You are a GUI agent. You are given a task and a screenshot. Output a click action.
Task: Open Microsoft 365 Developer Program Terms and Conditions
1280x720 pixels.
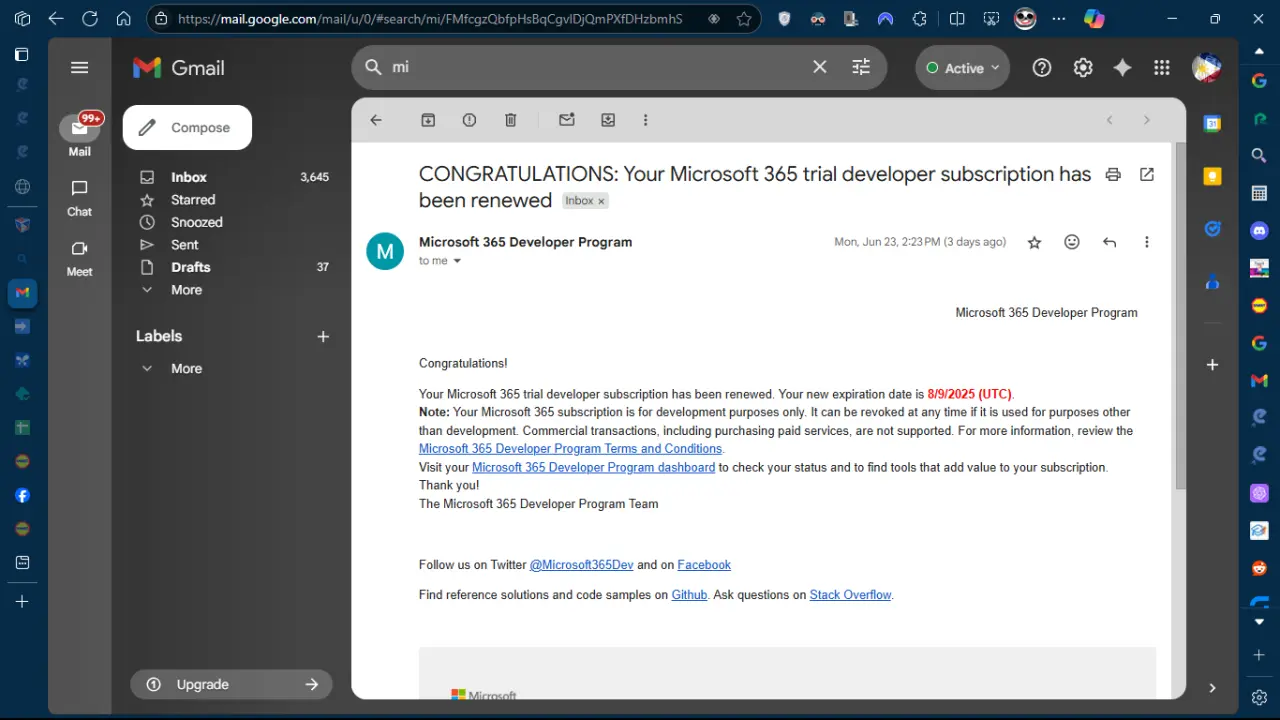[x=570, y=449]
